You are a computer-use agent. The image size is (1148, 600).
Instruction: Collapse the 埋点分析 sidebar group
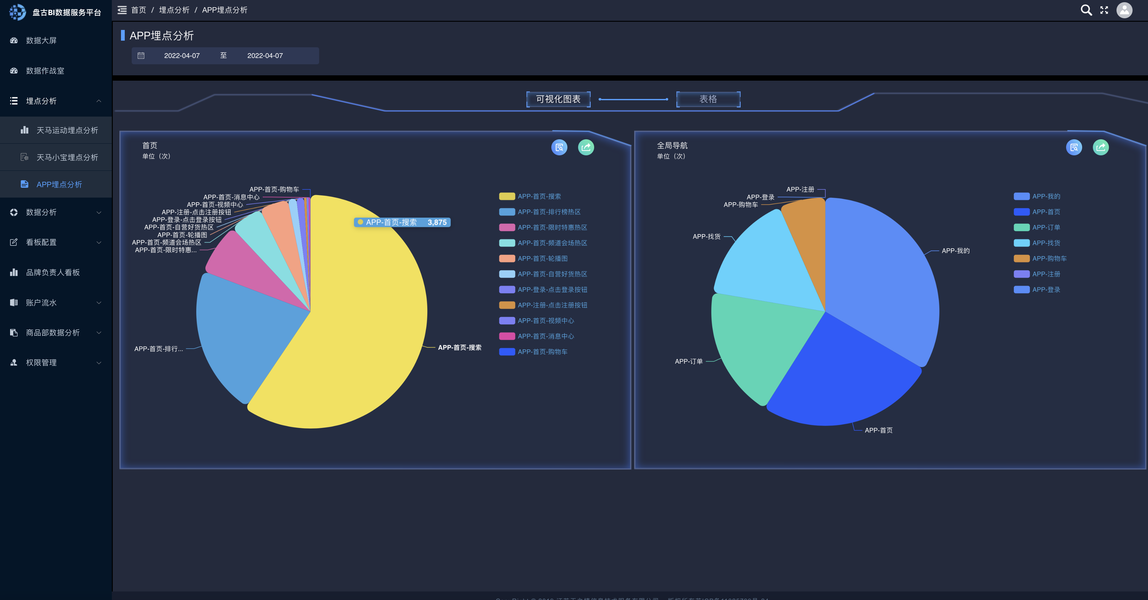click(56, 101)
